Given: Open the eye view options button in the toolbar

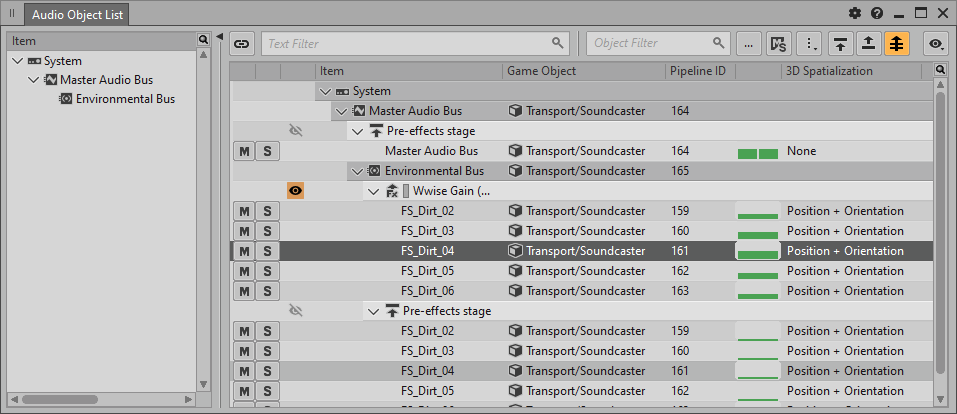Looking at the screenshot, I should pos(937,43).
